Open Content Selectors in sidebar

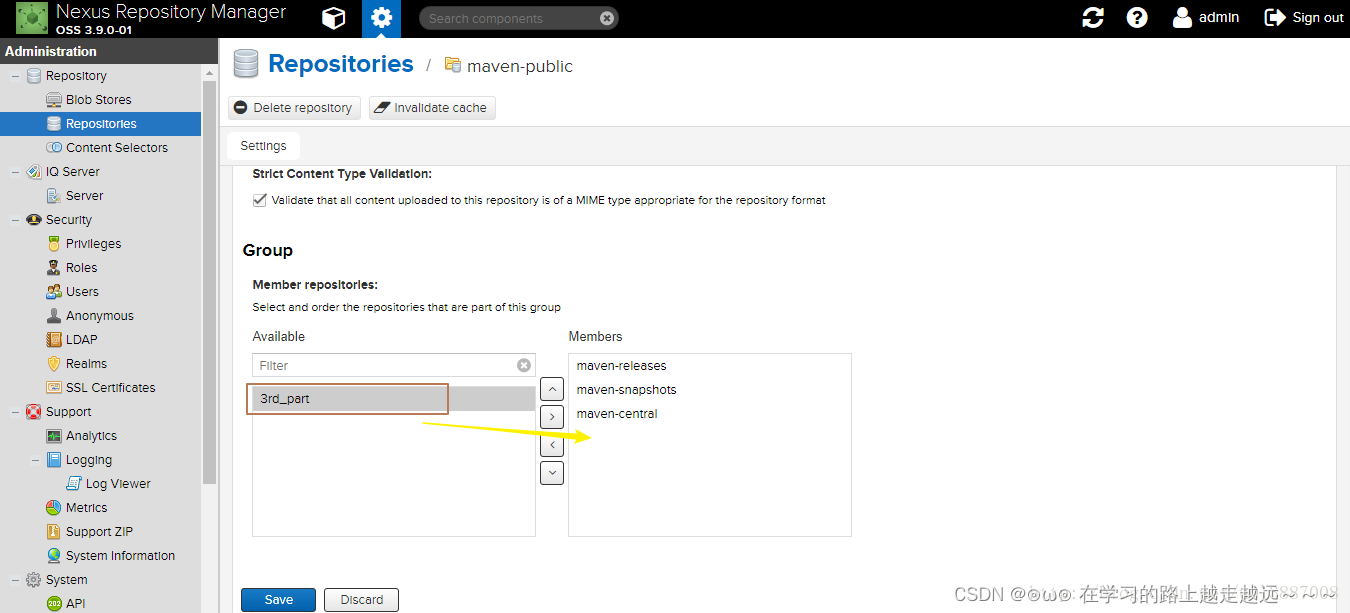pos(116,148)
